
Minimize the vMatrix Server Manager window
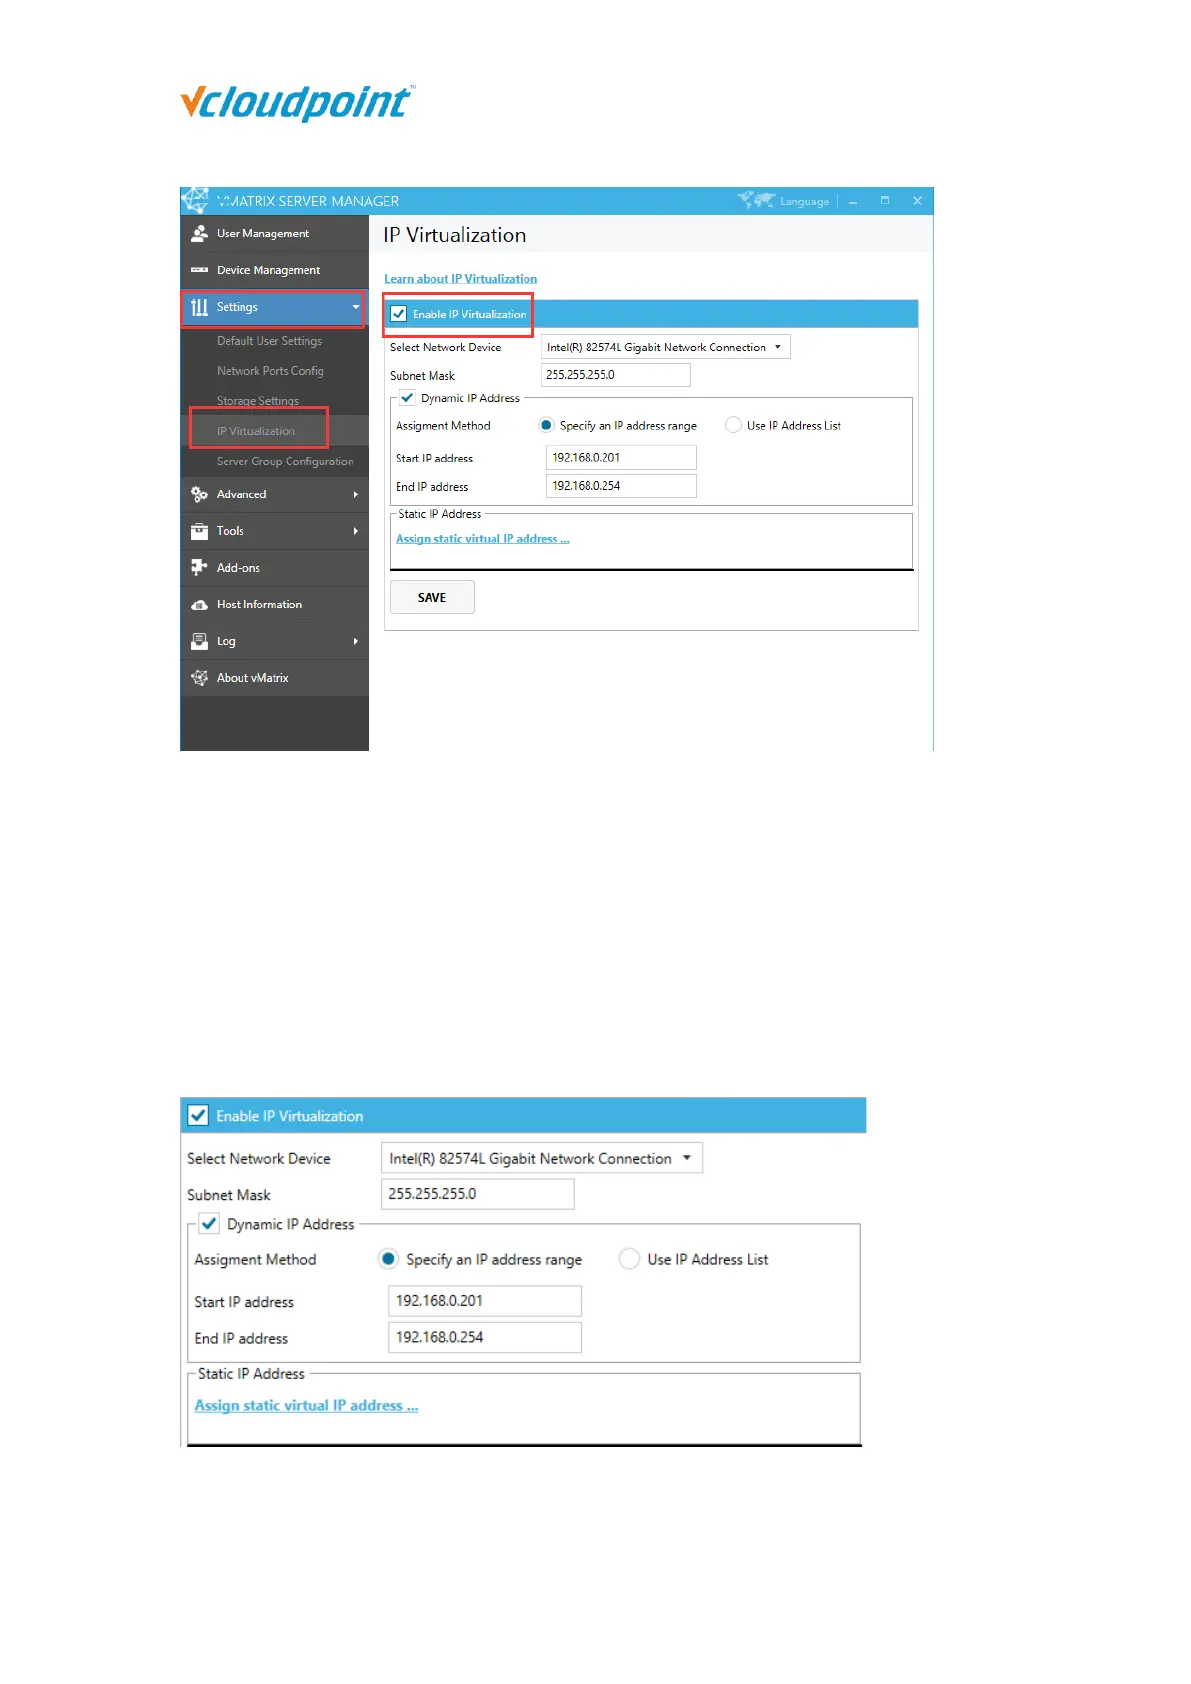click(x=853, y=201)
